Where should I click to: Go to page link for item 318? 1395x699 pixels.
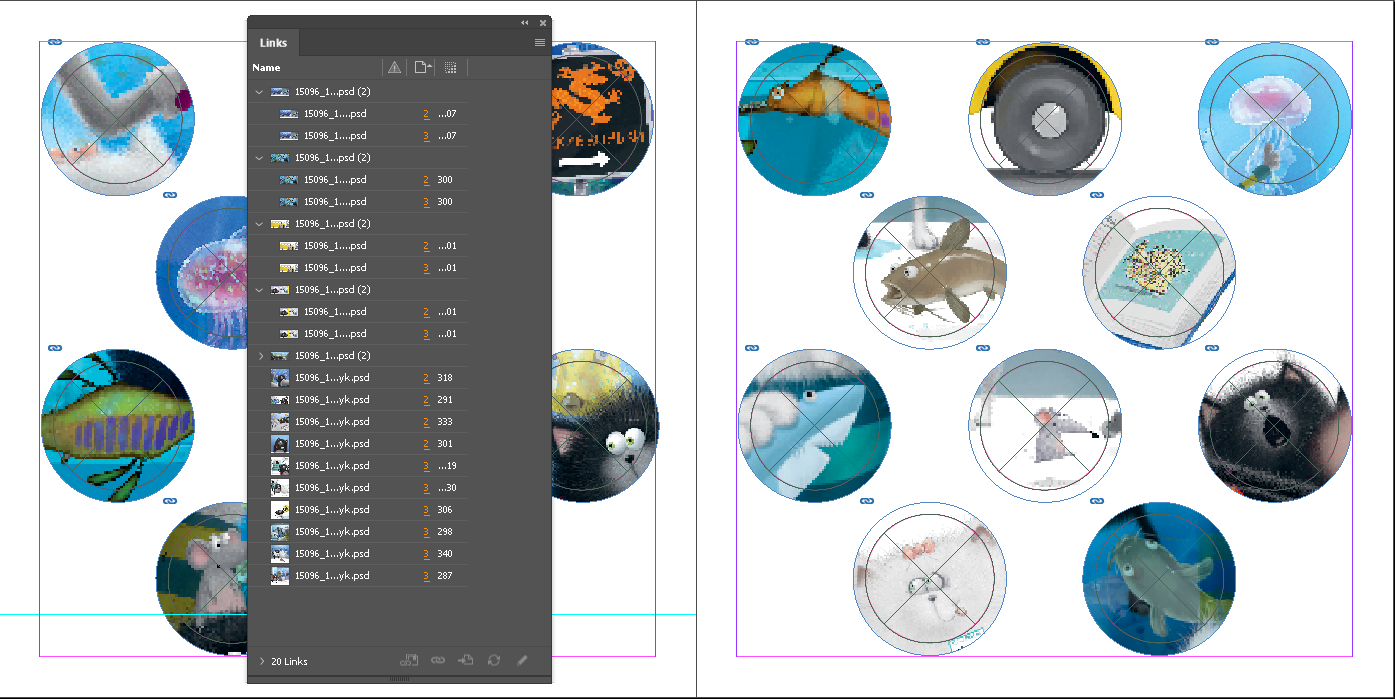tap(426, 378)
